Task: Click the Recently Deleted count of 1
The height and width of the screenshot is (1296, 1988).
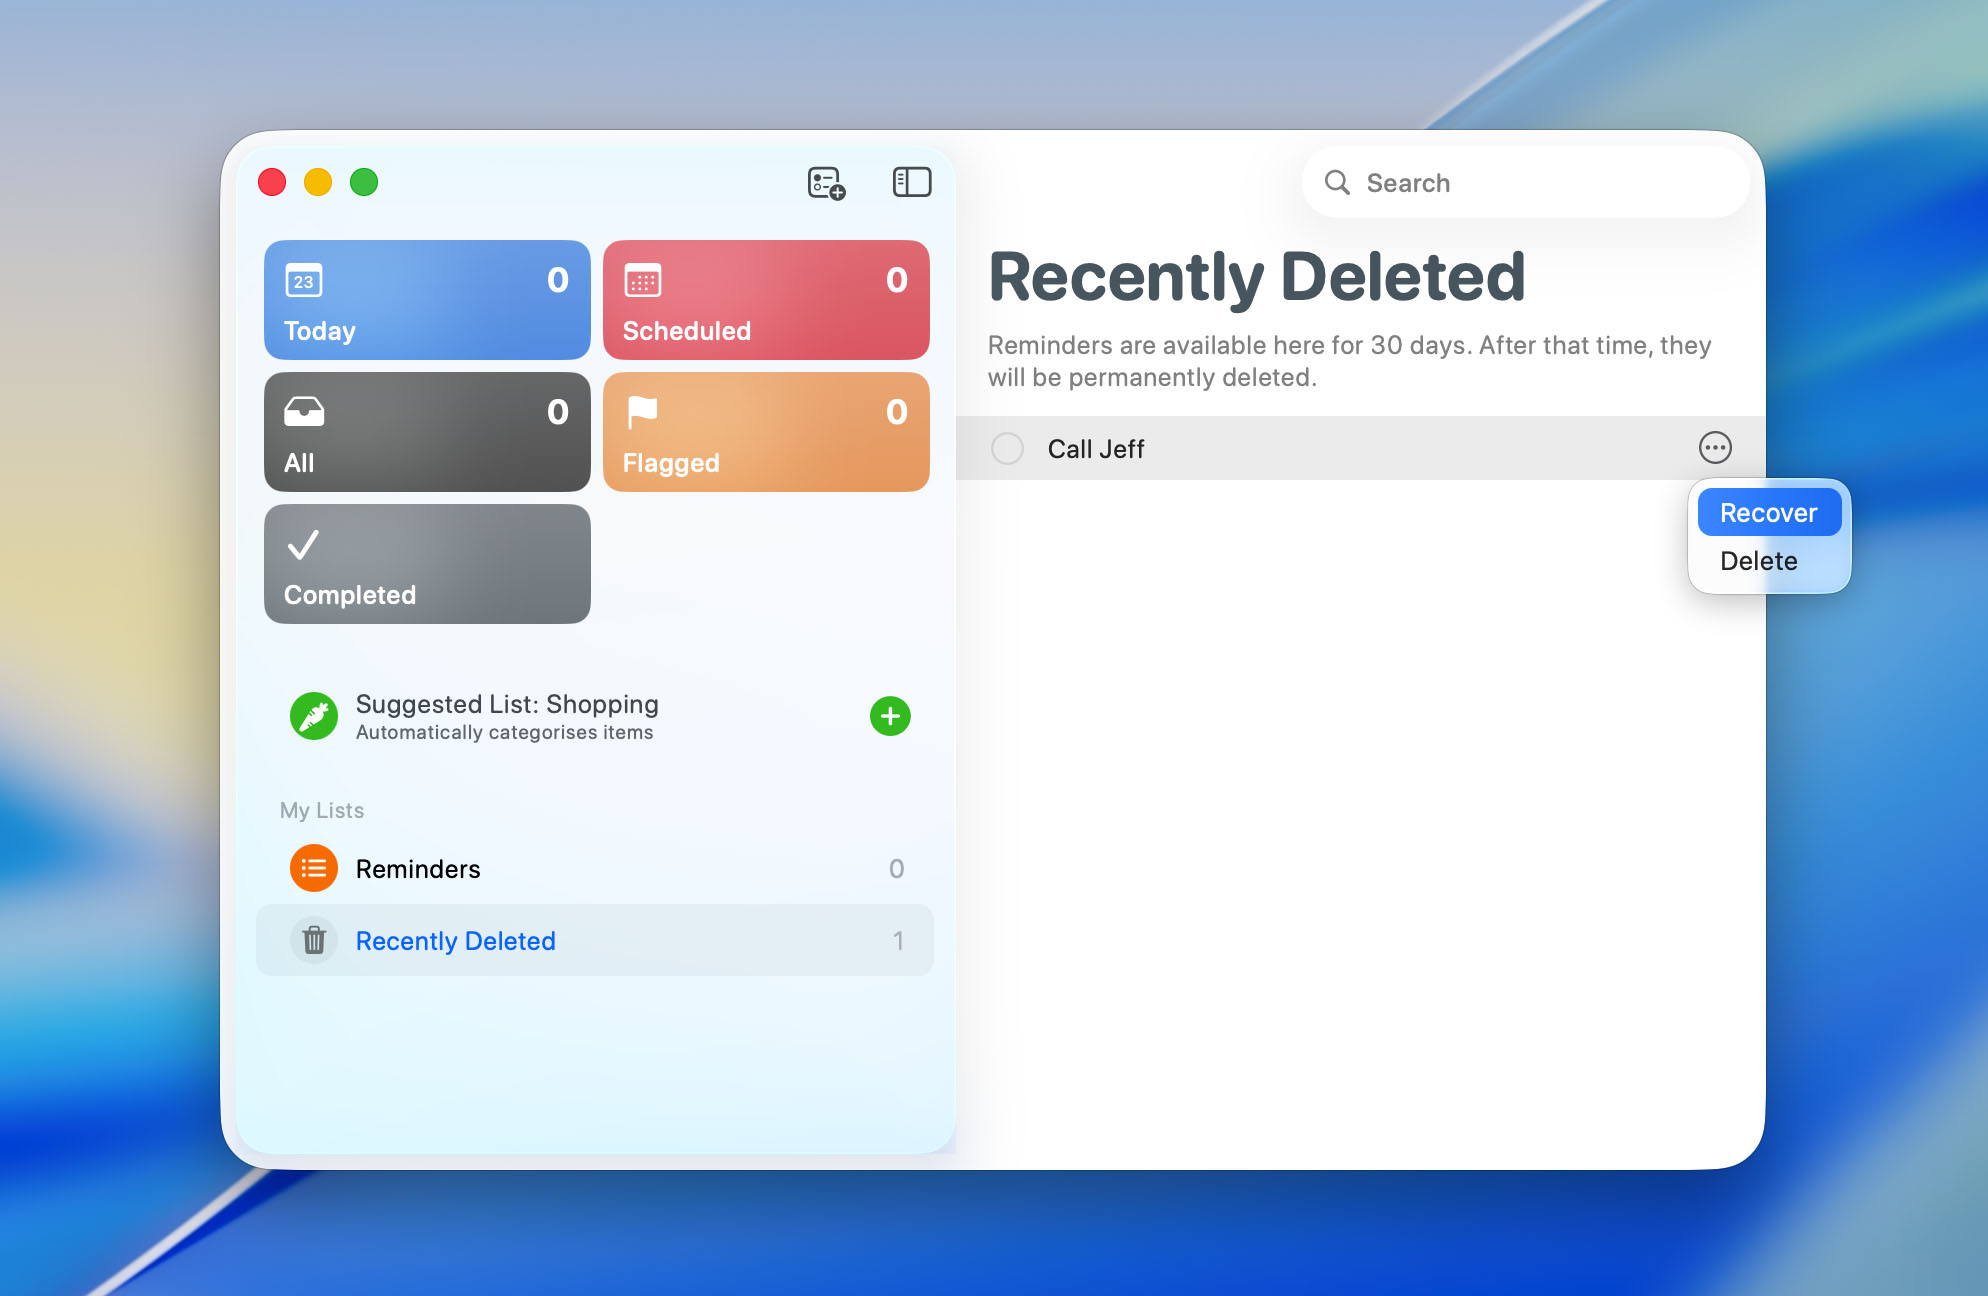Action: click(898, 940)
